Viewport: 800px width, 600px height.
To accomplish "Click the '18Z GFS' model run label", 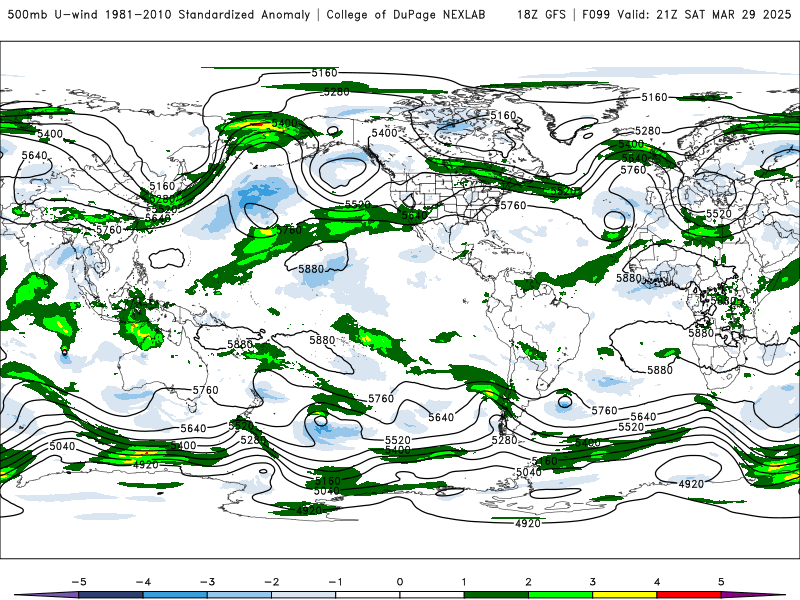I will [541, 14].
